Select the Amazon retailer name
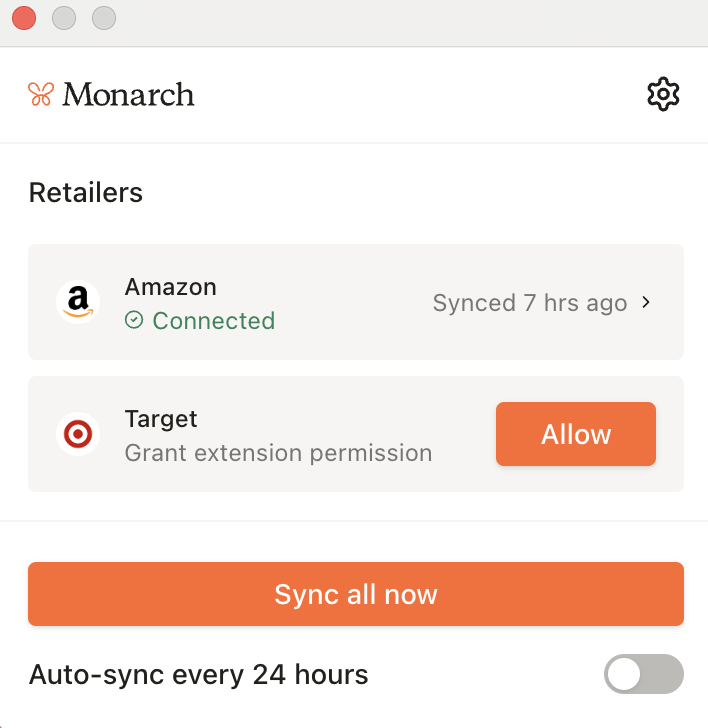The image size is (708, 728). tap(170, 287)
